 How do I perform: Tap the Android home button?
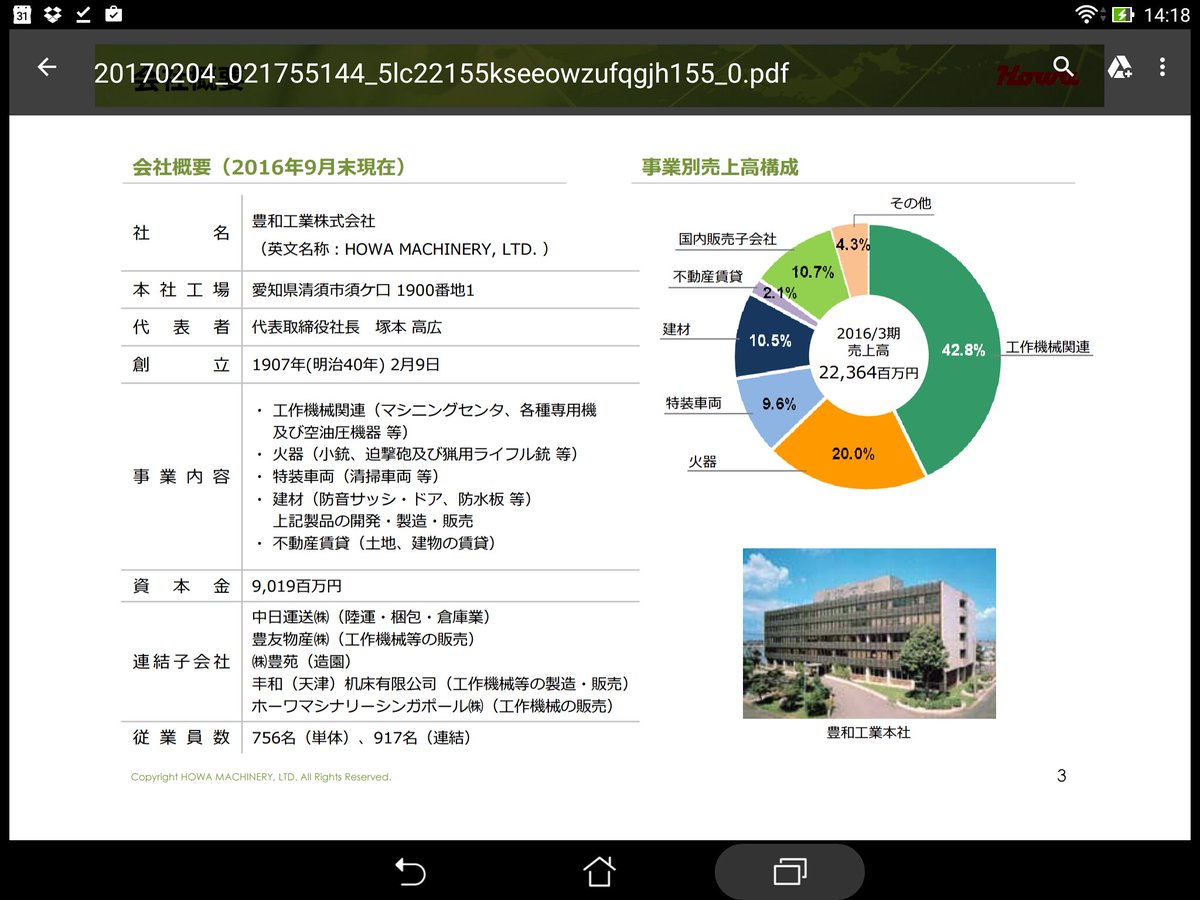click(x=599, y=871)
